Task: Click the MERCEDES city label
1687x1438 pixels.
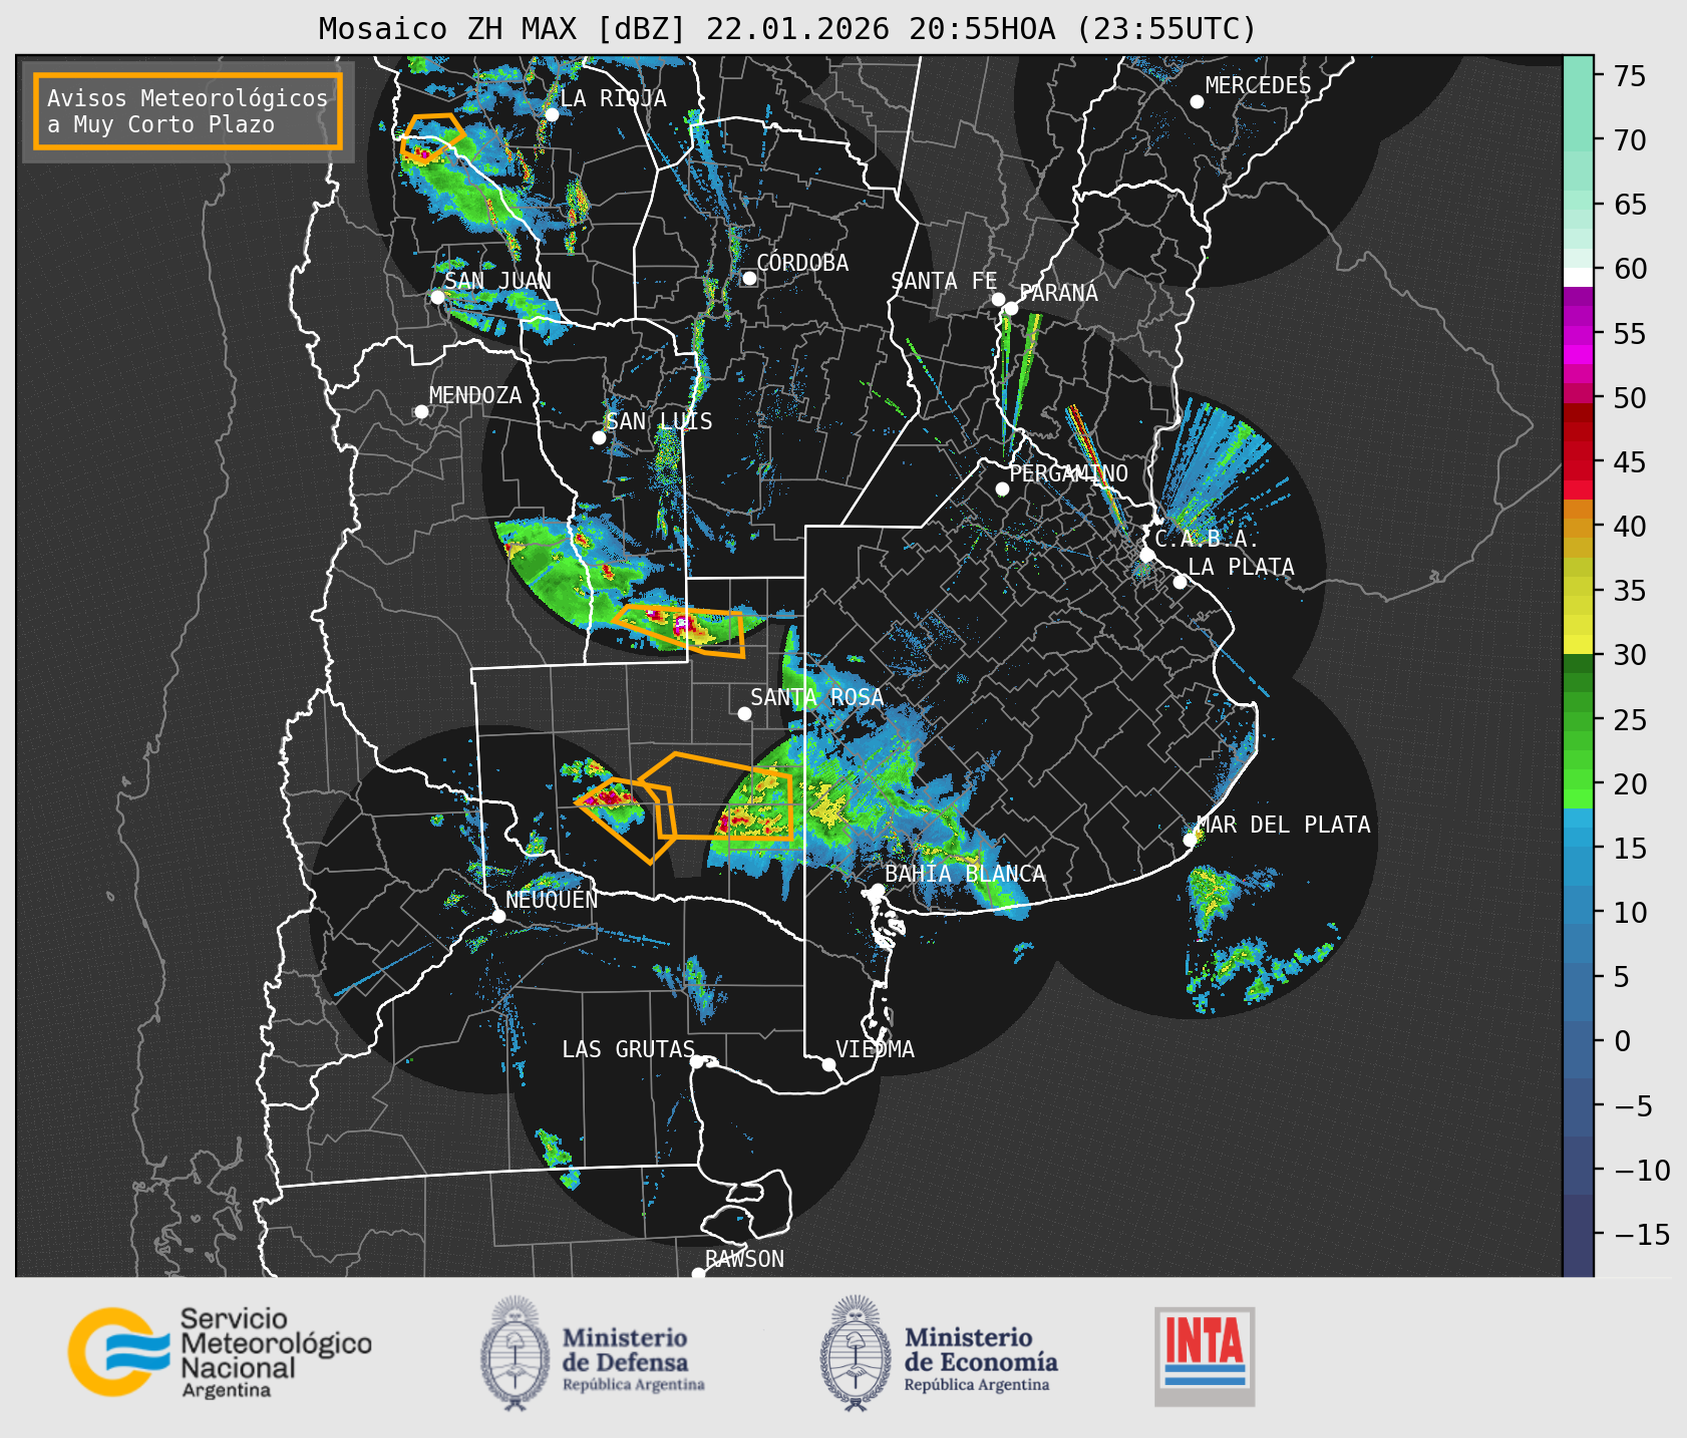Action: 1257,86
